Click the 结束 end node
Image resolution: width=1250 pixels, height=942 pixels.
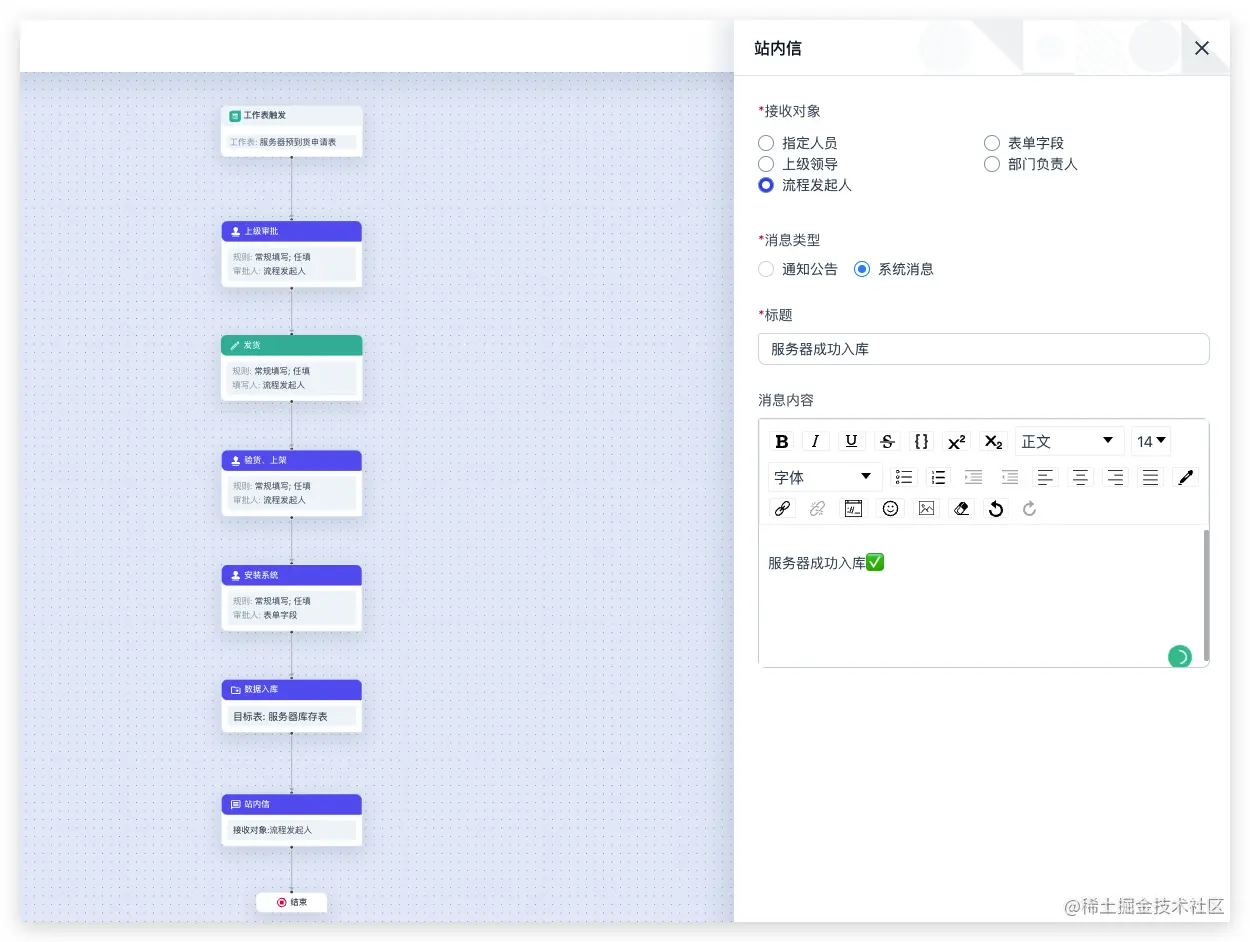click(291, 902)
